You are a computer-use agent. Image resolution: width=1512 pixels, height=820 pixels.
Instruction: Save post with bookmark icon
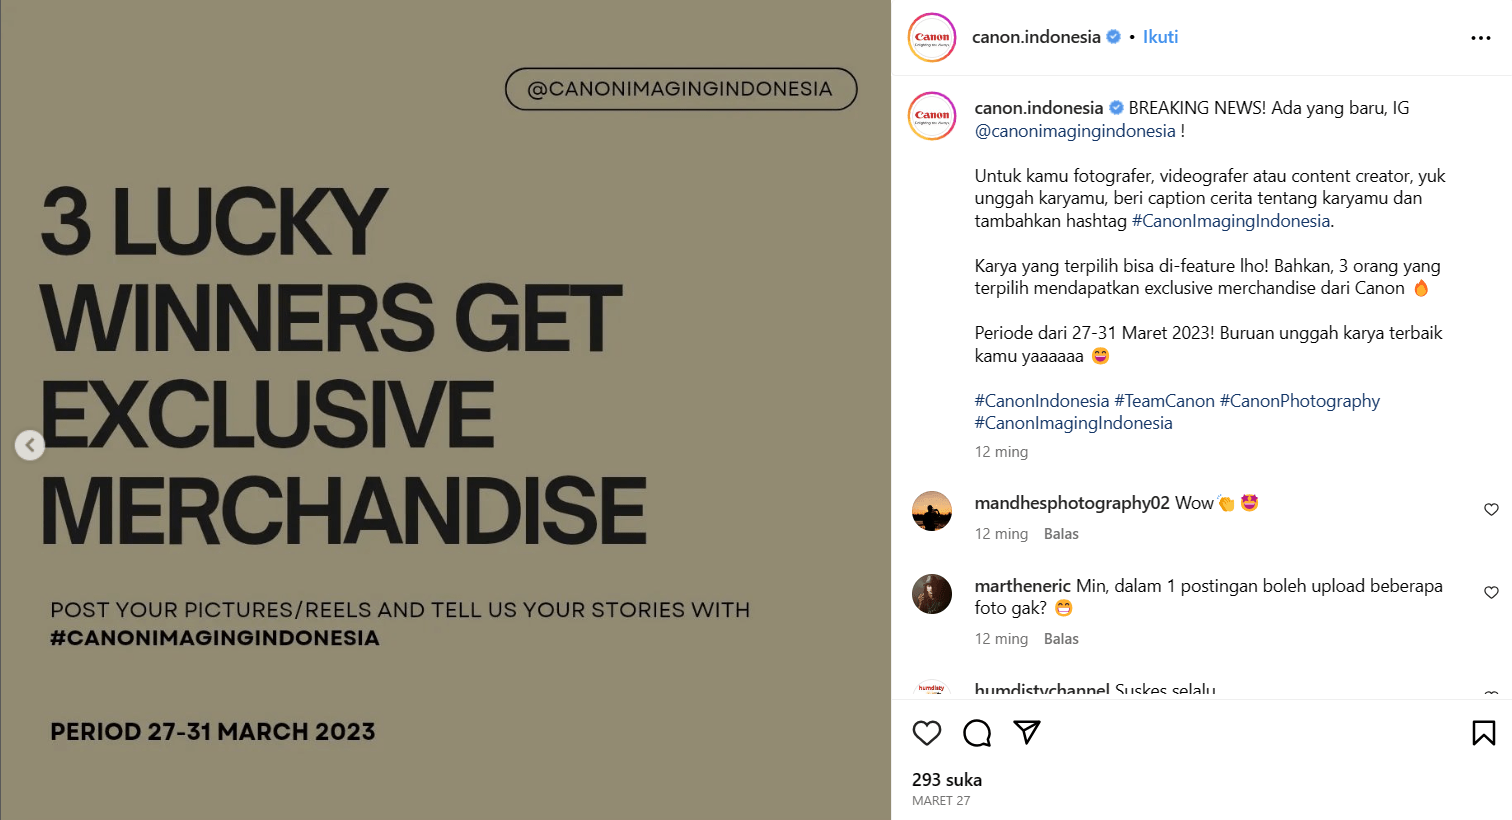pyautogui.click(x=1483, y=733)
